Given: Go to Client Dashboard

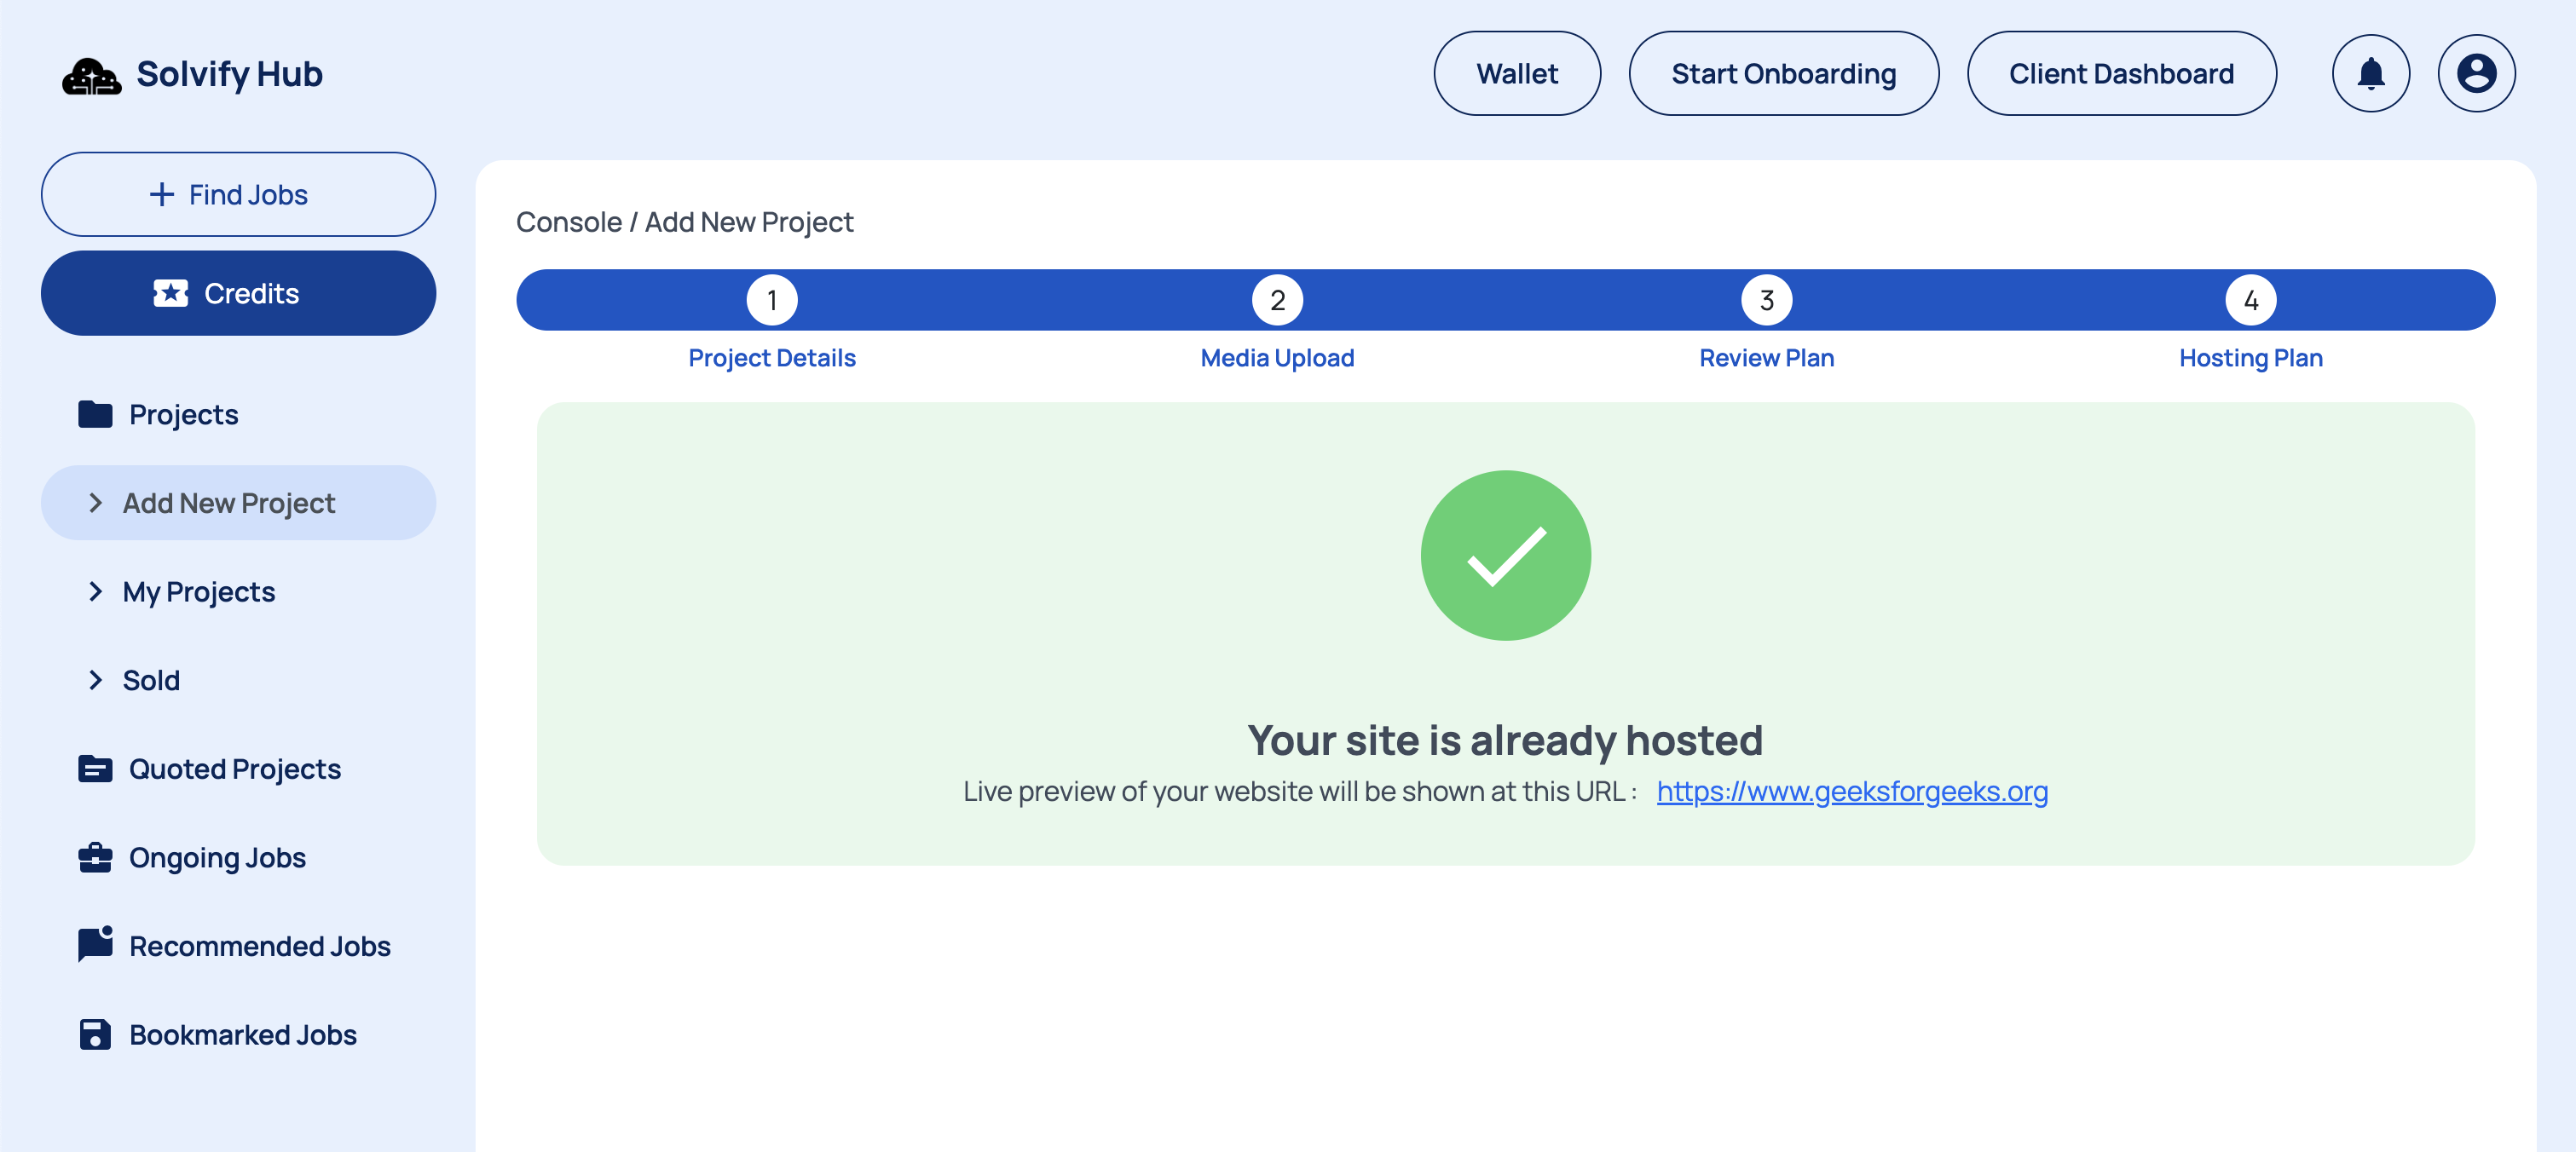Looking at the screenshot, I should 2121,73.
